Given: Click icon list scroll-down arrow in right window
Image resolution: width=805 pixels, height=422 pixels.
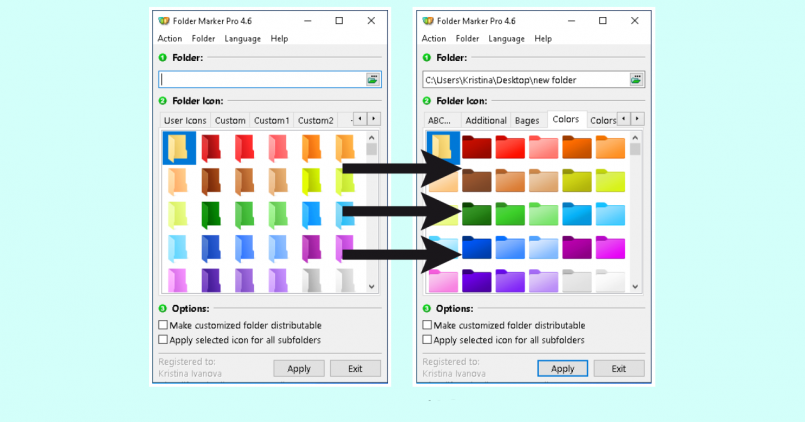Looking at the screenshot, I should [636, 287].
